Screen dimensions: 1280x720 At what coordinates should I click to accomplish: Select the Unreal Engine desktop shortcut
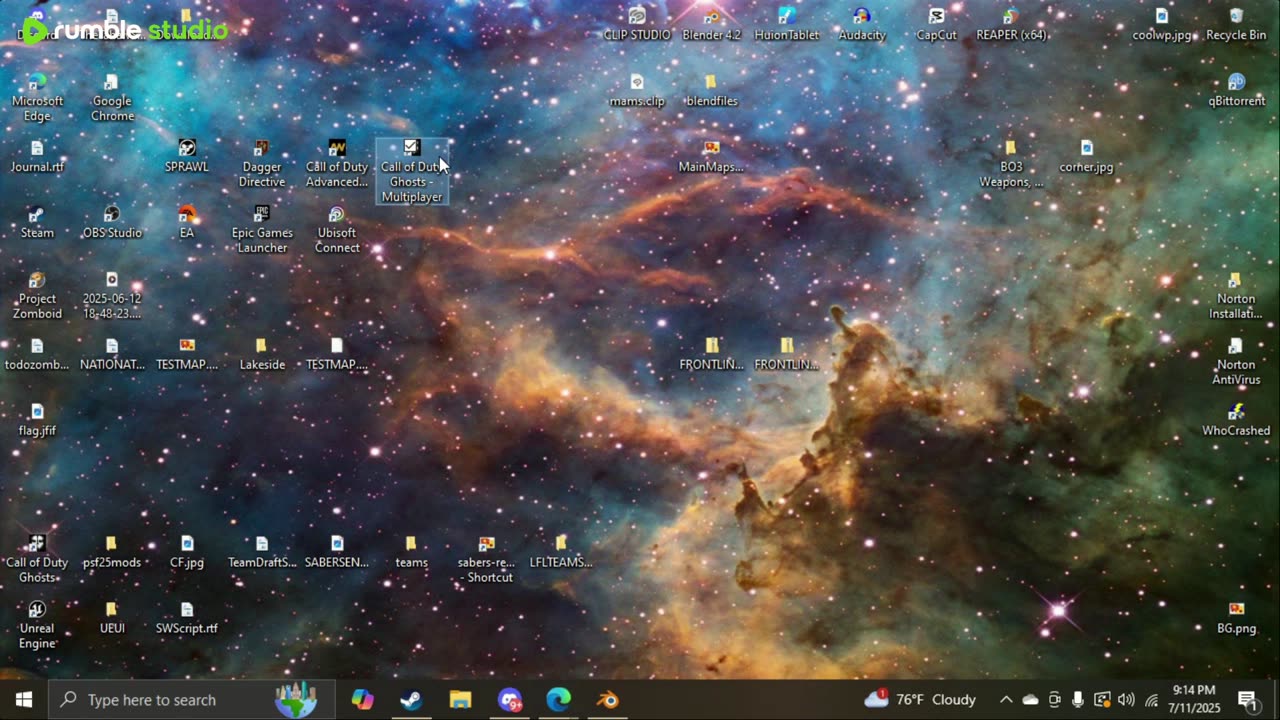point(37,626)
